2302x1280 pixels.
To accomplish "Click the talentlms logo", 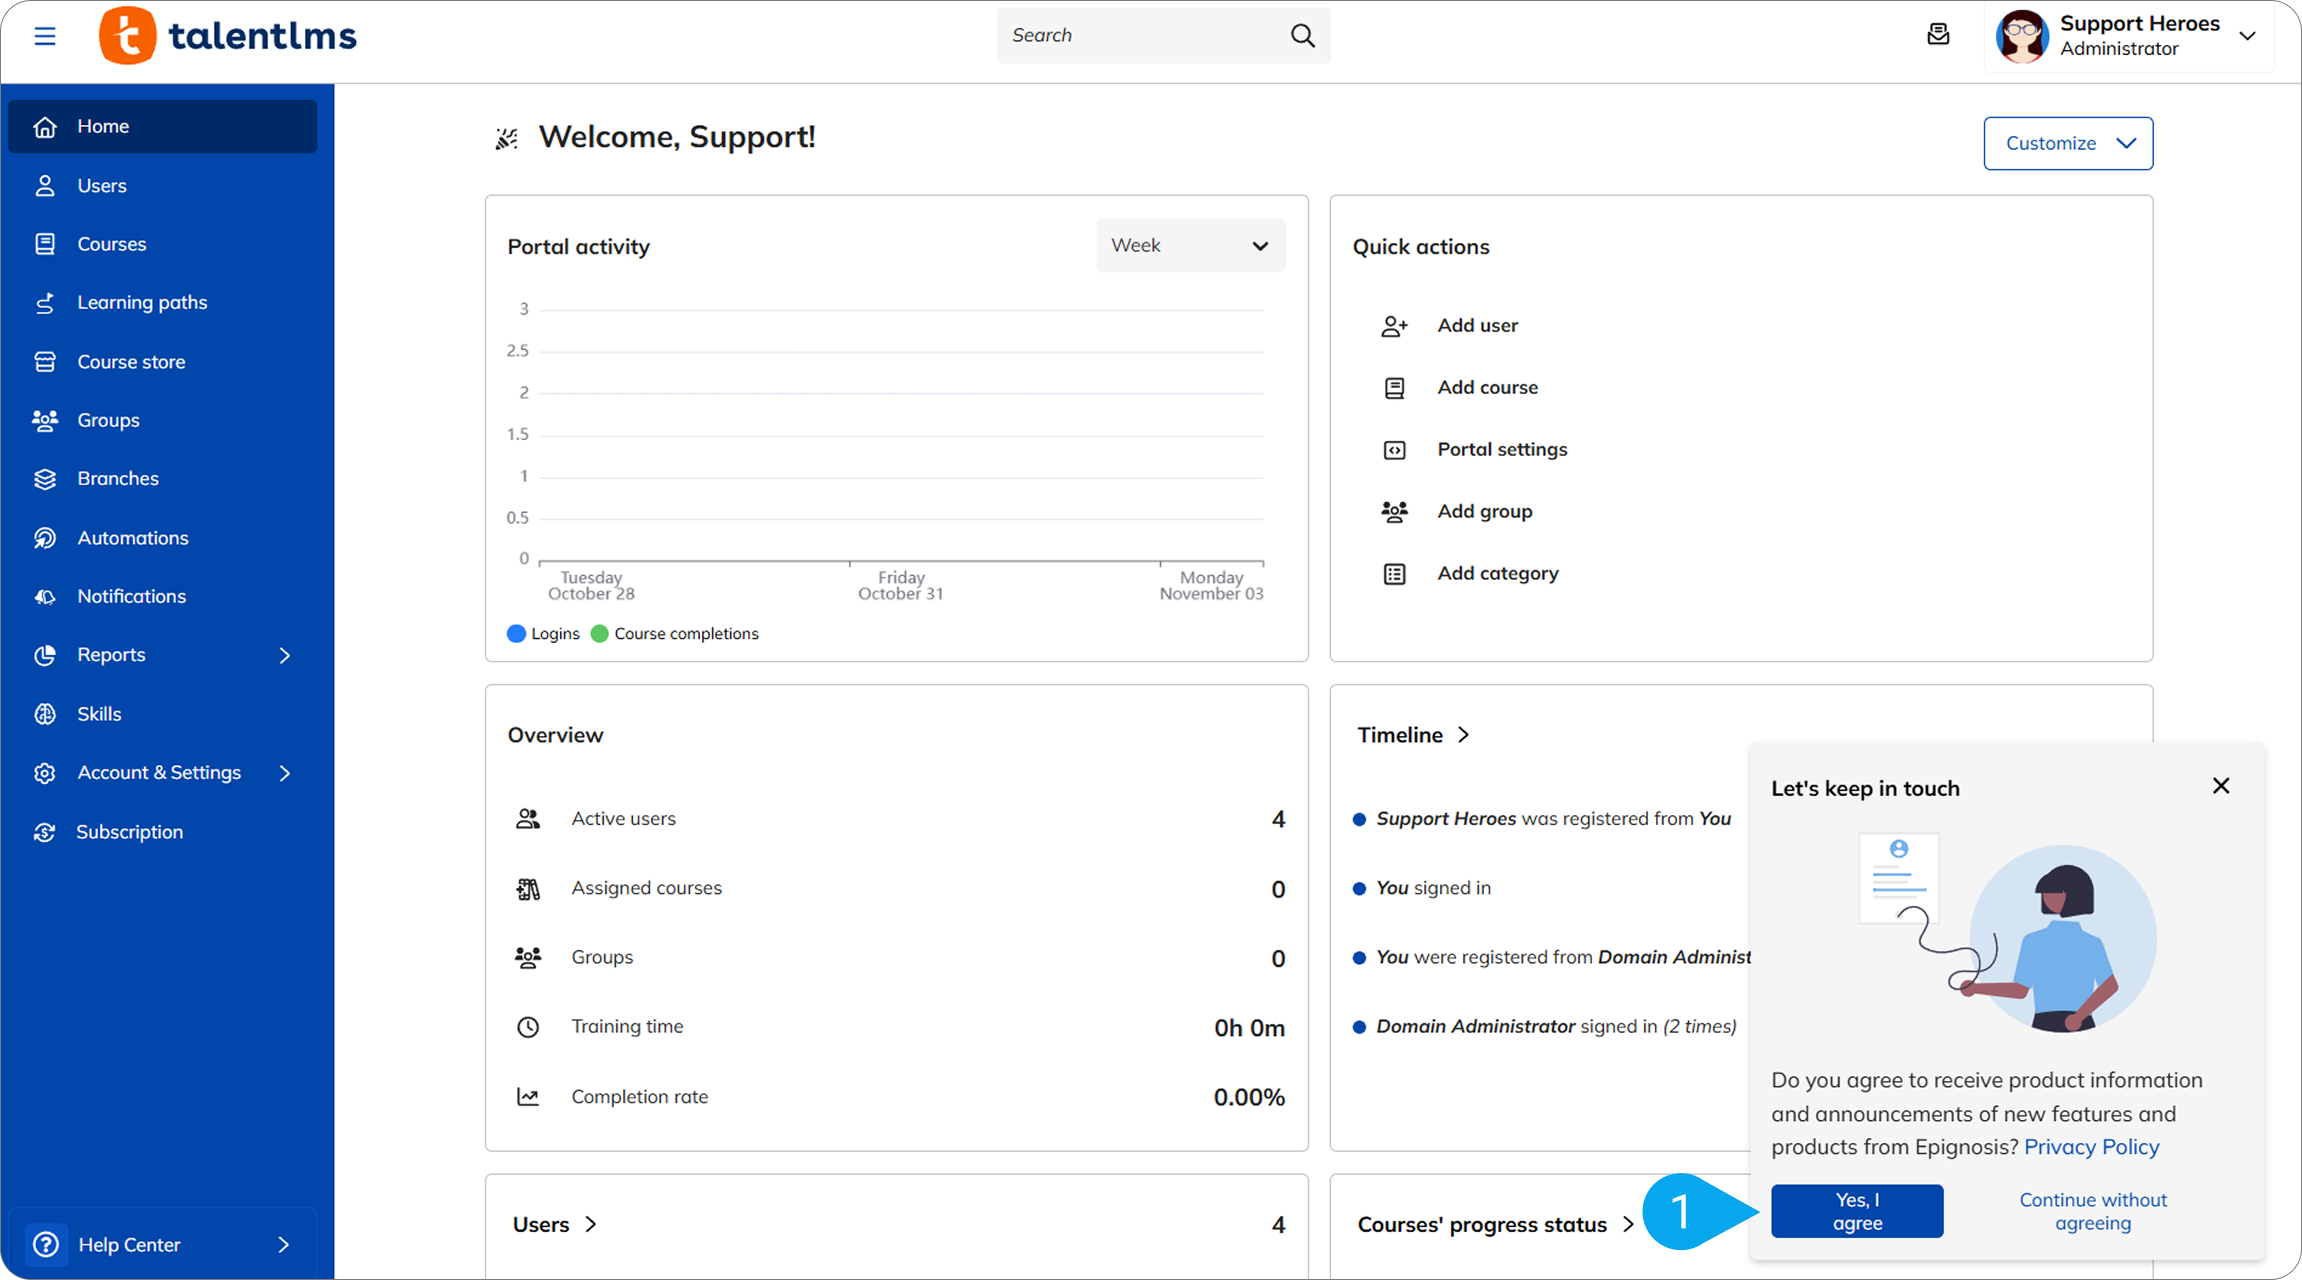I will pos(228,36).
